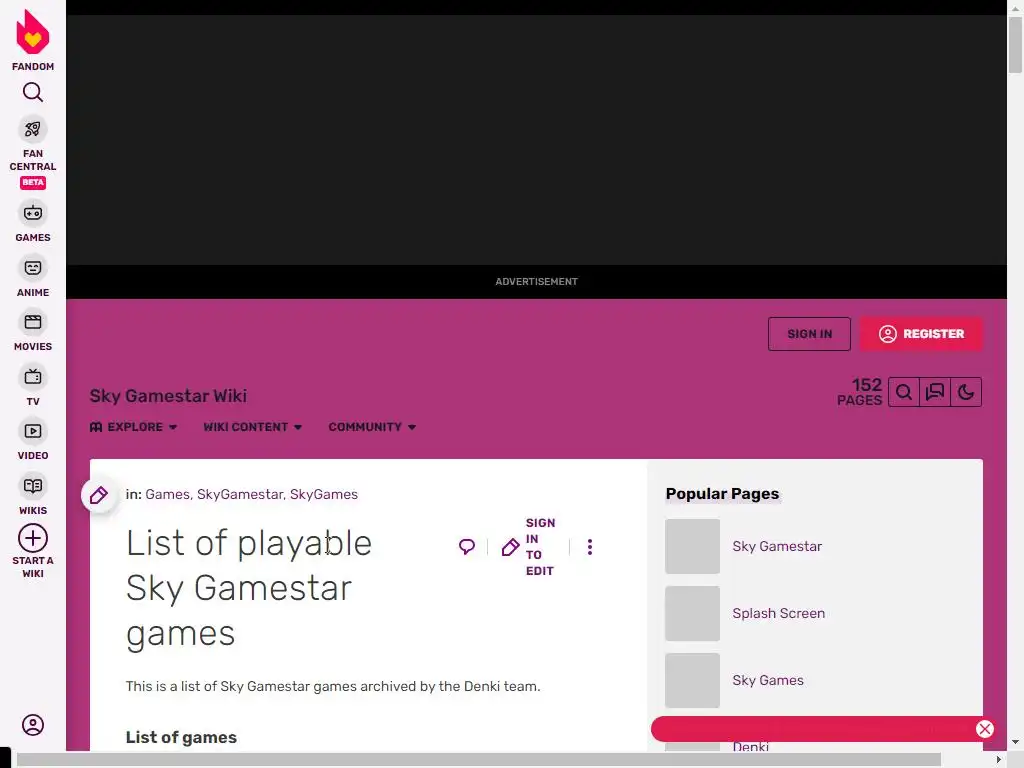Open the Wikis book icon

tap(33, 486)
